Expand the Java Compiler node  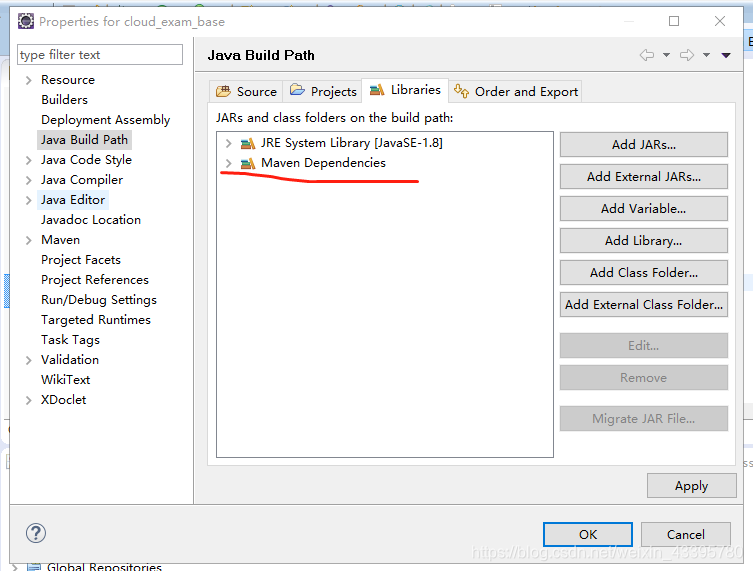coord(29,181)
